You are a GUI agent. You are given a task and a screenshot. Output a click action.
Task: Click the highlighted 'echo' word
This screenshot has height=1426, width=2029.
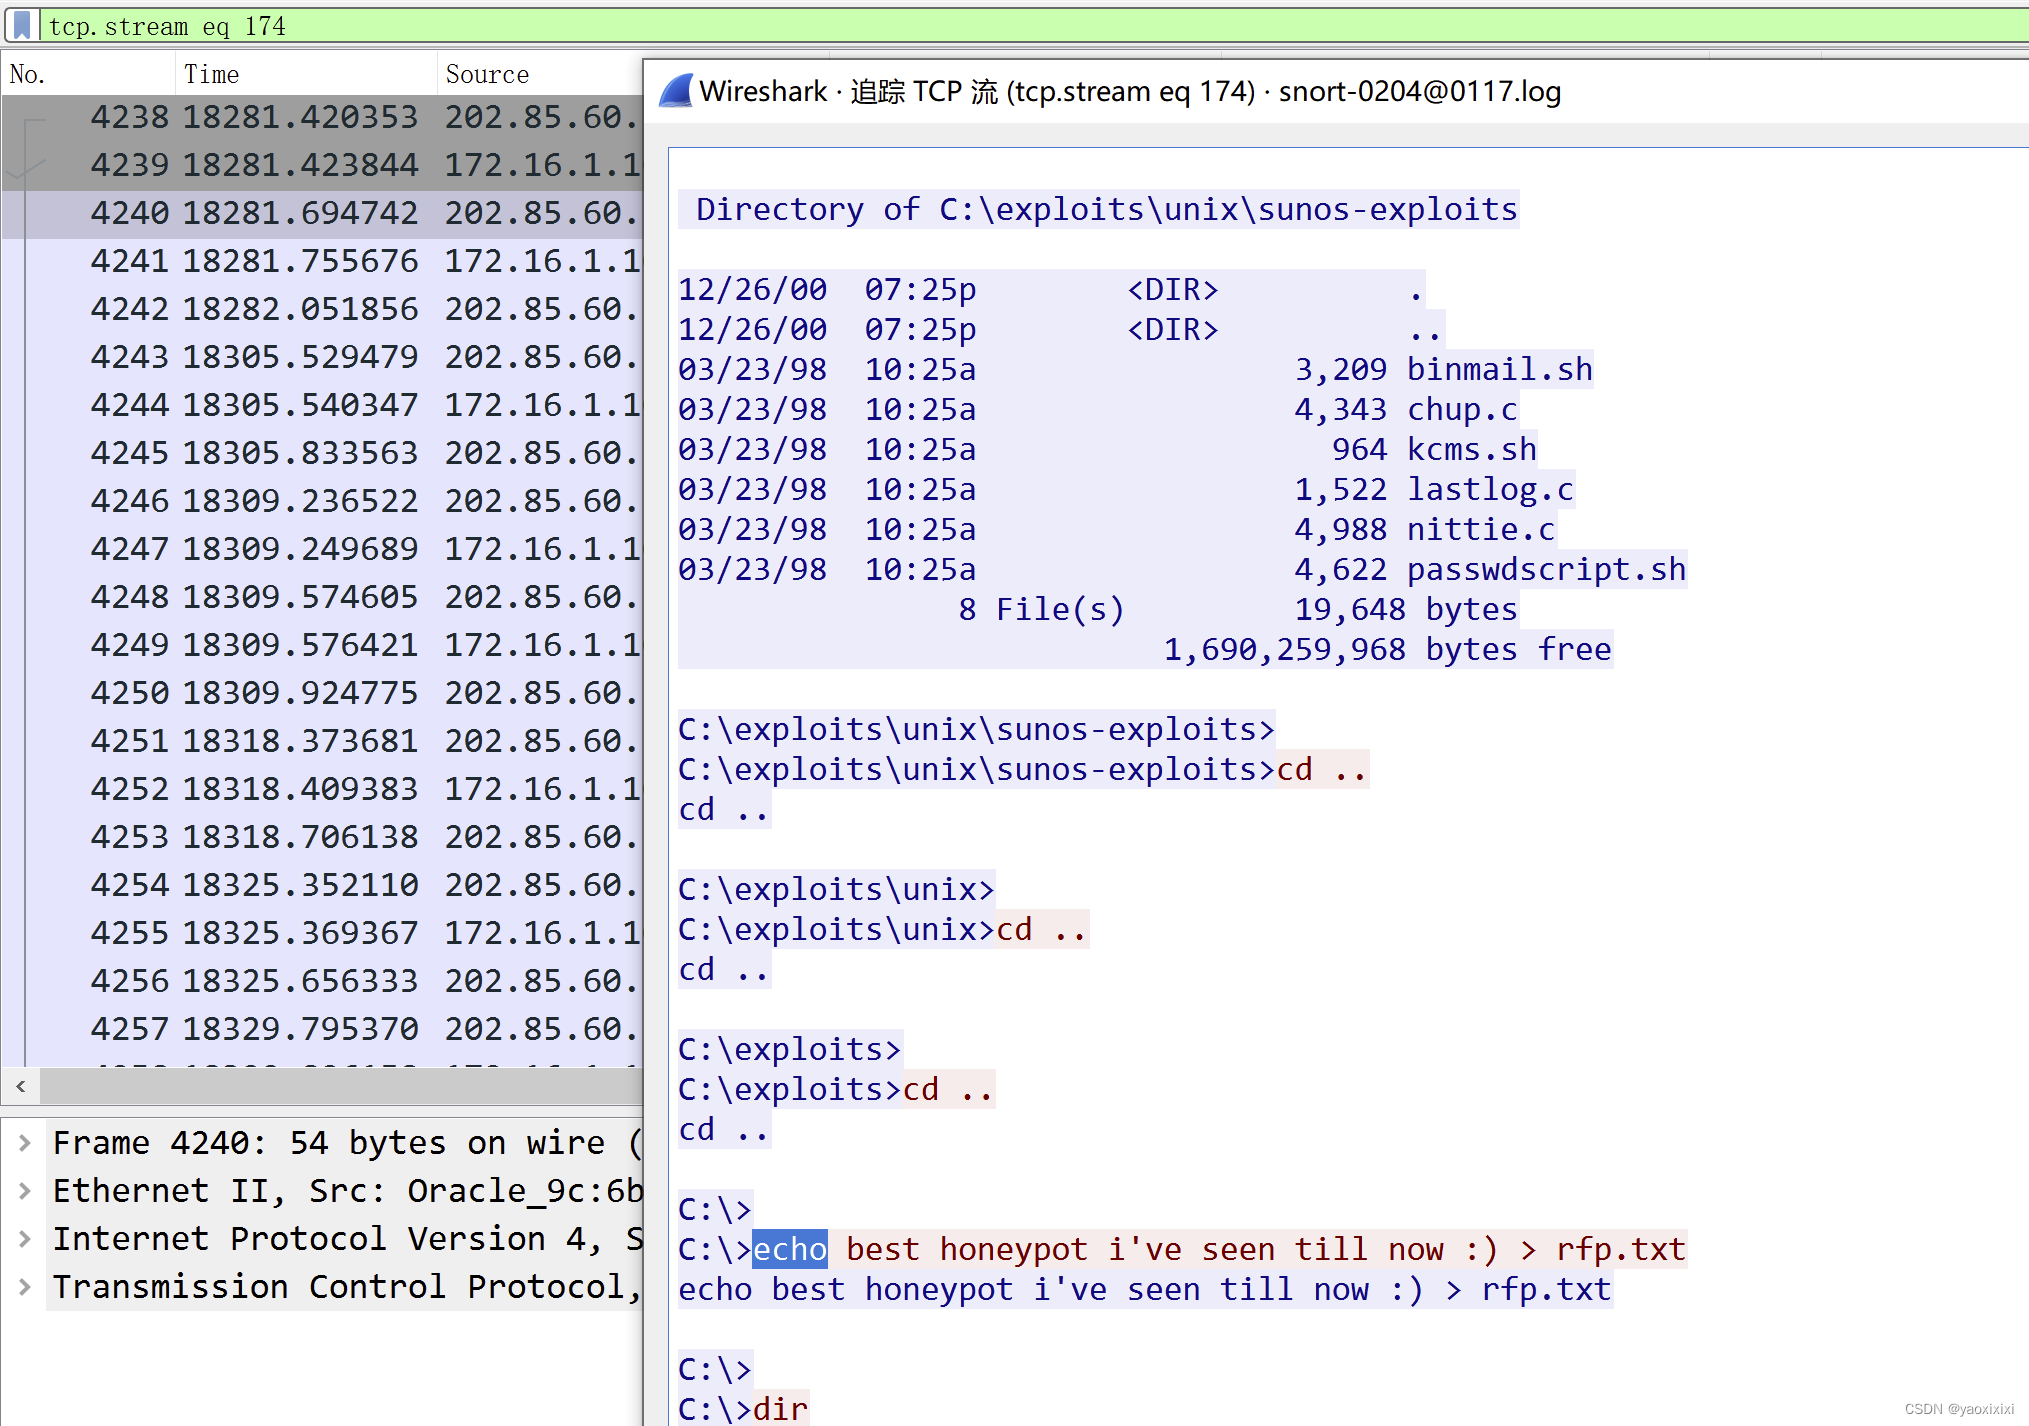pos(789,1249)
